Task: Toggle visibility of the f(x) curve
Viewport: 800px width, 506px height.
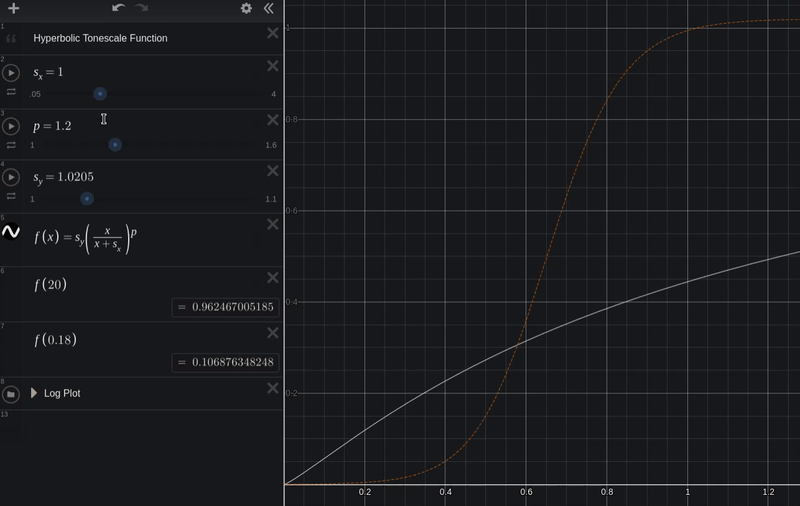Action: point(11,232)
